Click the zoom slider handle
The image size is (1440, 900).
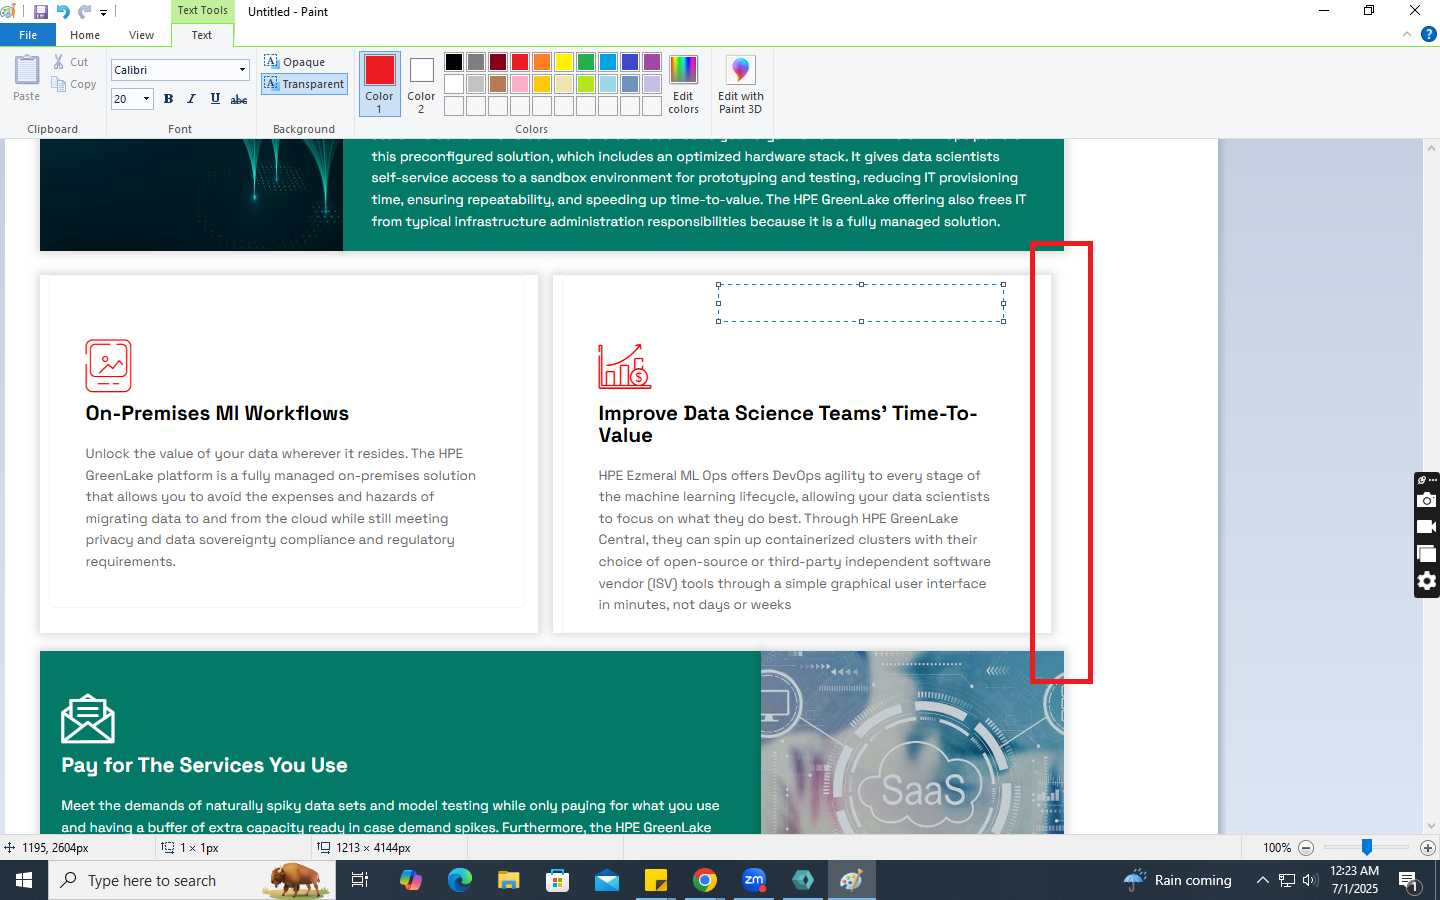[1367, 847]
